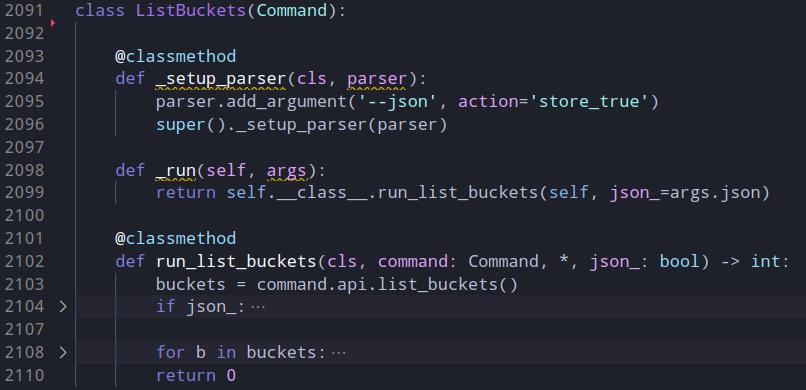This screenshot has width=806, height=390.
Task: Click @classmethod decorator on line 2093
Action: coord(175,56)
